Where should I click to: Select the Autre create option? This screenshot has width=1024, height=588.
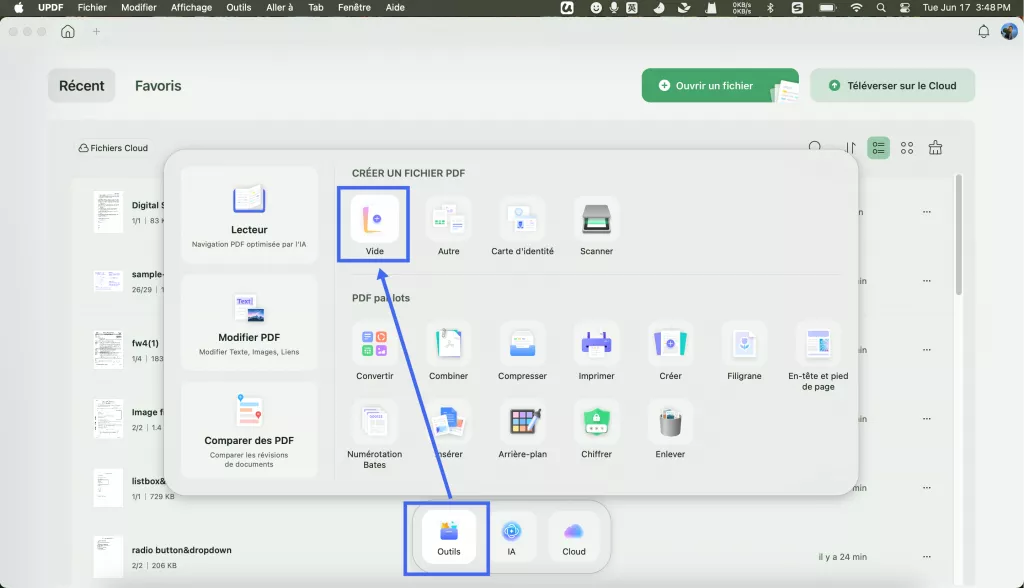point(448,225)
